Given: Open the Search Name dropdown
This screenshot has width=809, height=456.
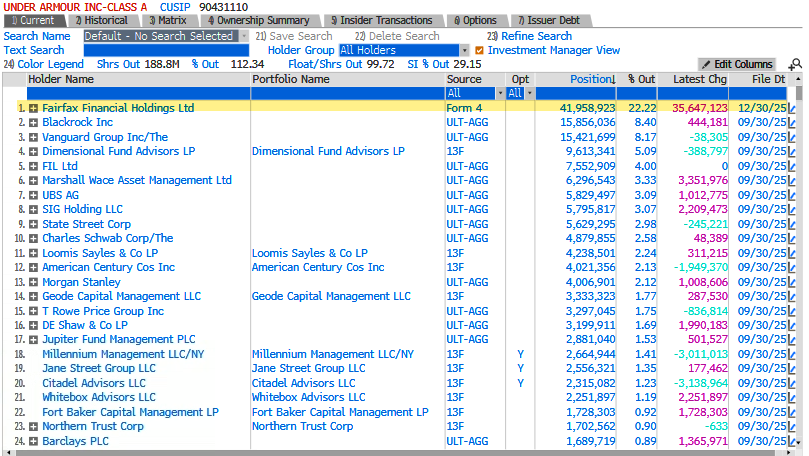Looking at the screenshot, I should (x=241, y=36).
